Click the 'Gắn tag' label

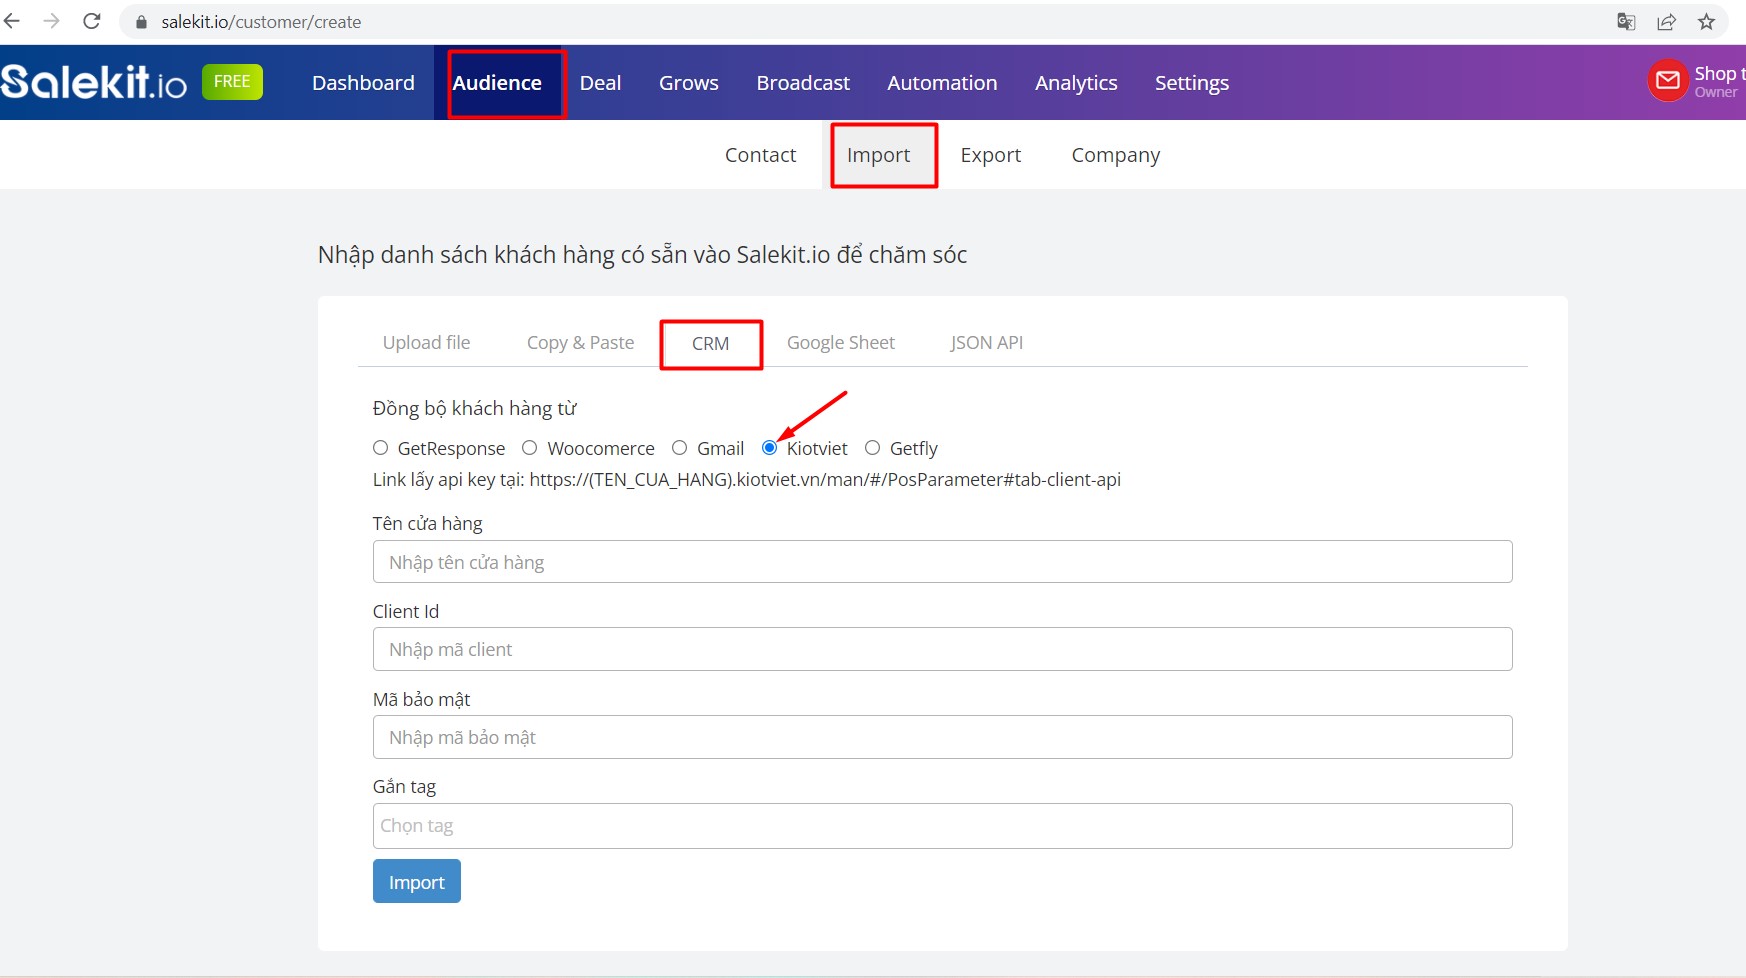[x=404, y=786]
